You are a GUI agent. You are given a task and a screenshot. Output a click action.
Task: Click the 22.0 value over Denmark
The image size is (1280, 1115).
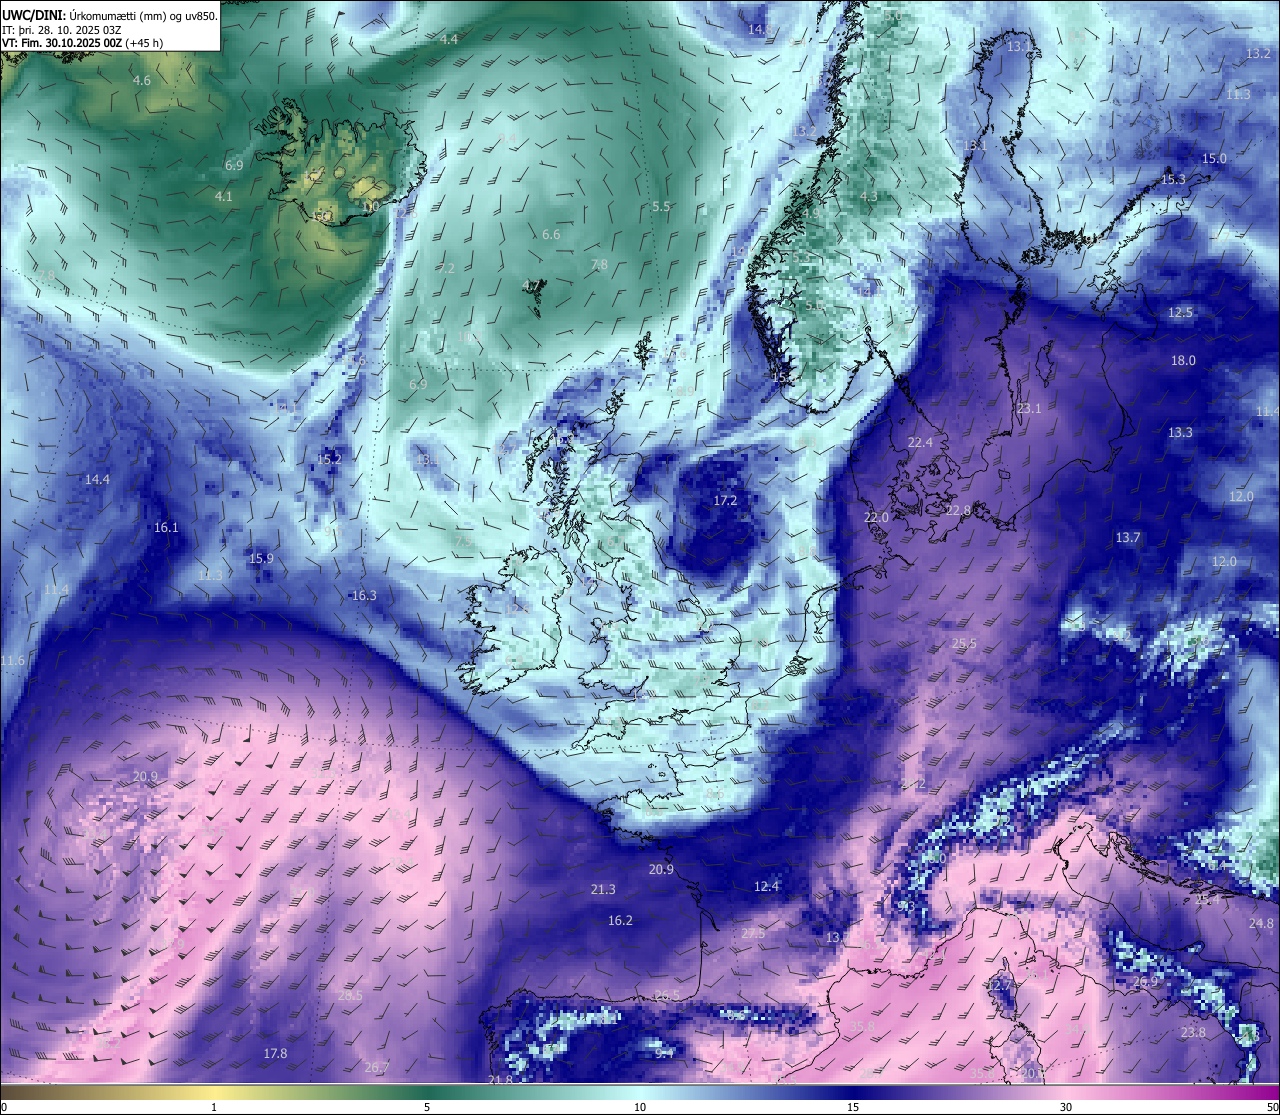point(876,517)
